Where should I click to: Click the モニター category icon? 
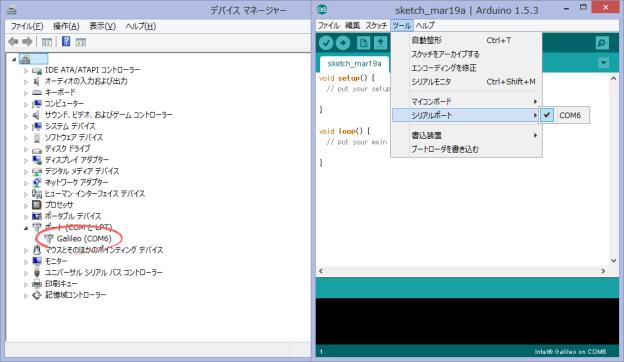point(37,261)
